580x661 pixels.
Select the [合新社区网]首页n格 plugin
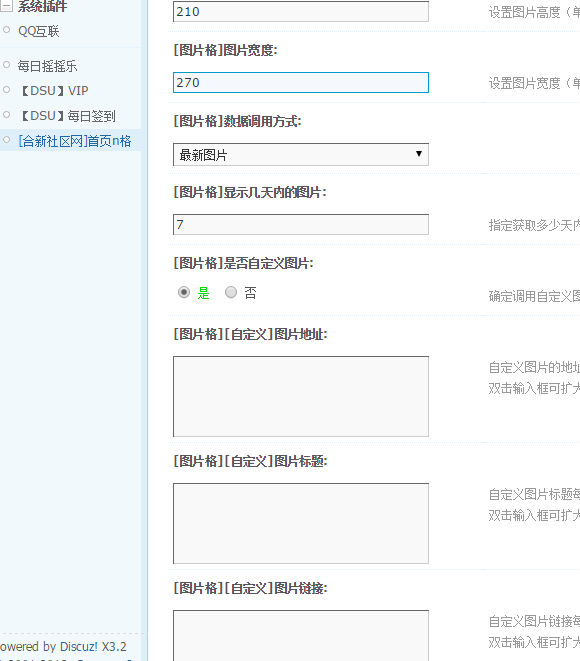(75, 141)
